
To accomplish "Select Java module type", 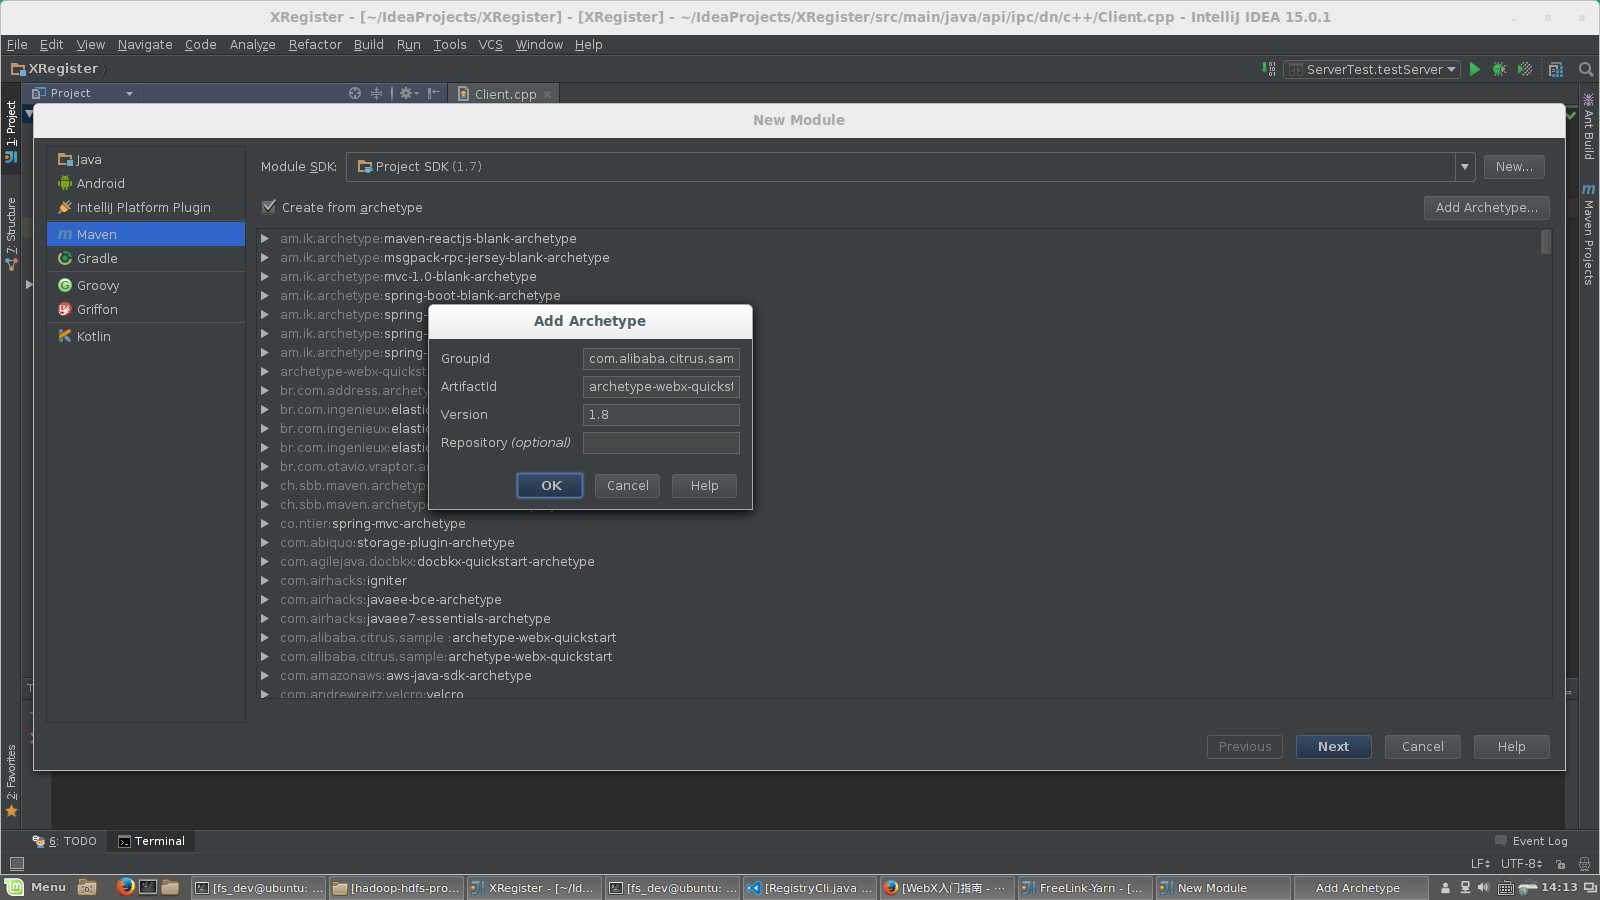I will (146, 159).
